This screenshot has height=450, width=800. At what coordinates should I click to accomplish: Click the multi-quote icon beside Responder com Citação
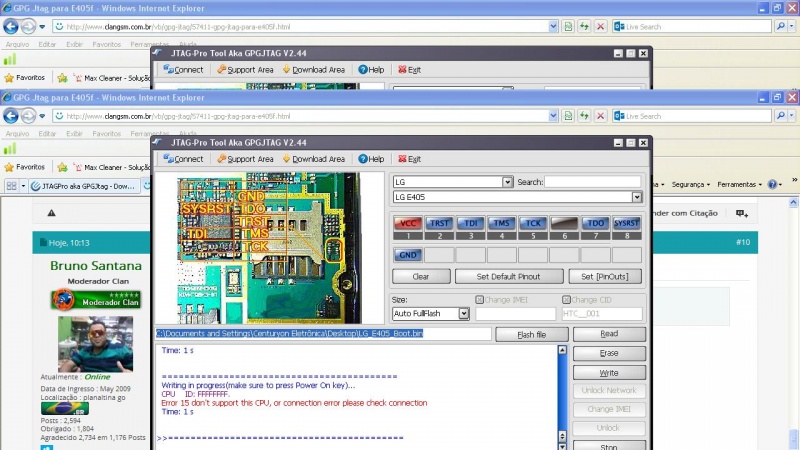[x=742, y=213]
